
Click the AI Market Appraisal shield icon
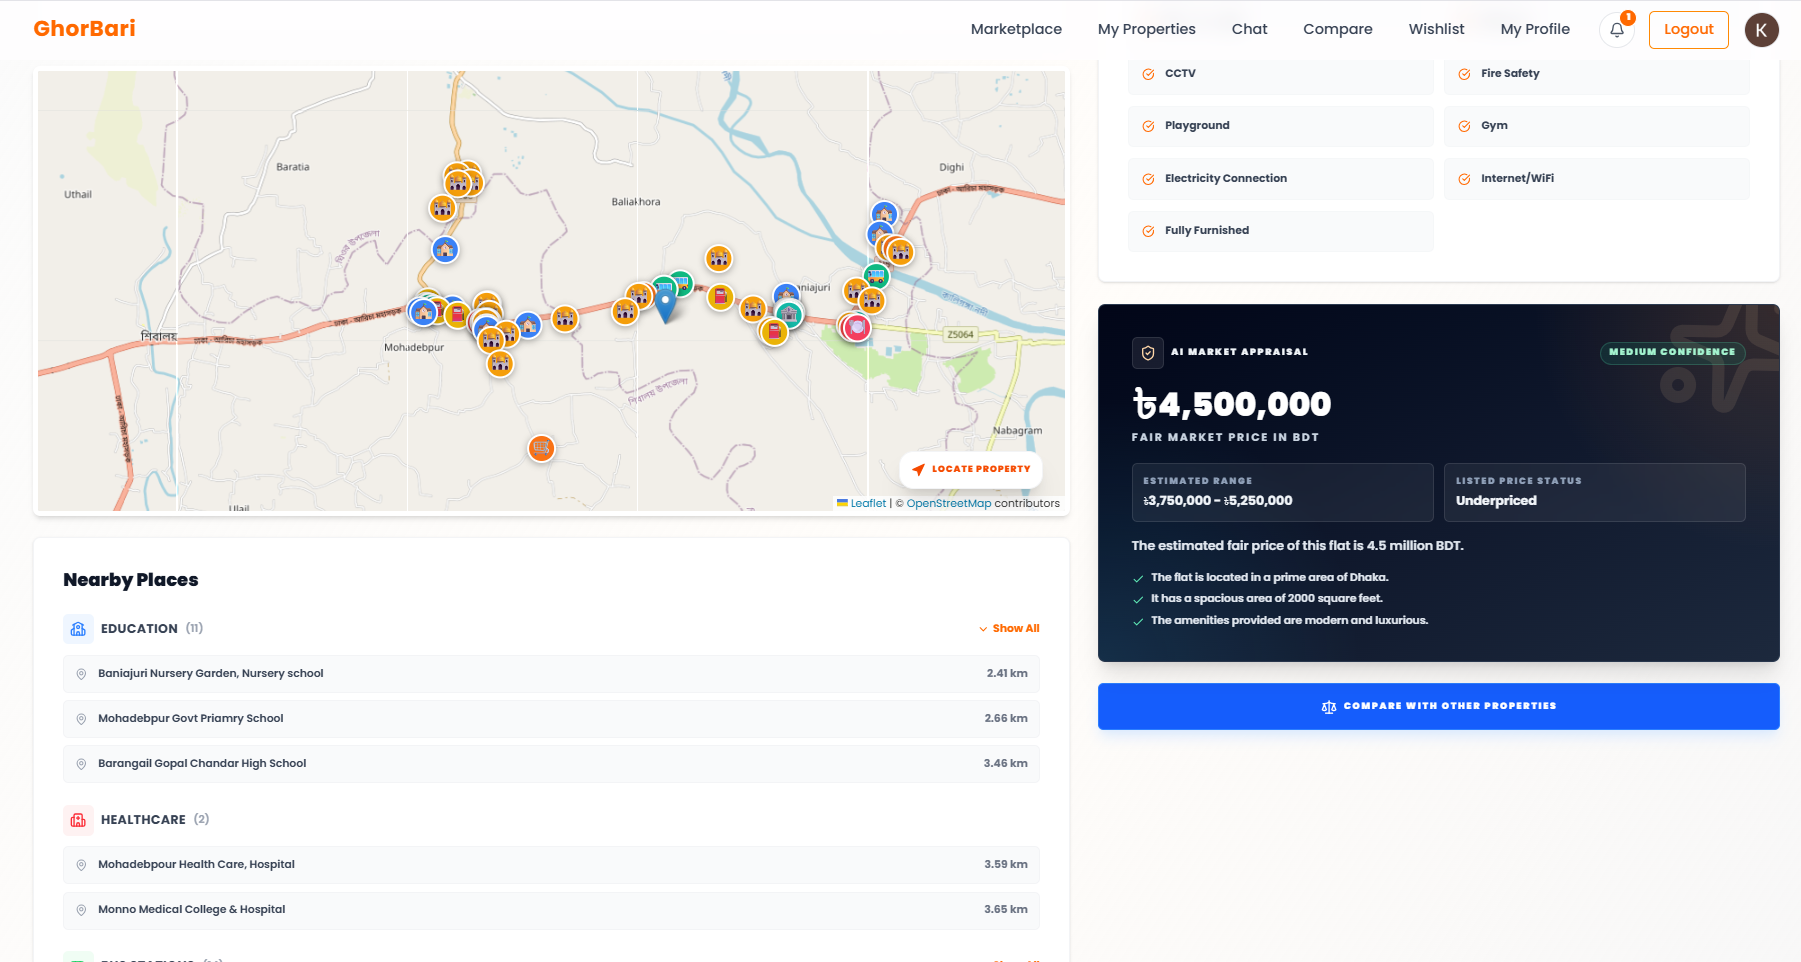[1147, 352]
